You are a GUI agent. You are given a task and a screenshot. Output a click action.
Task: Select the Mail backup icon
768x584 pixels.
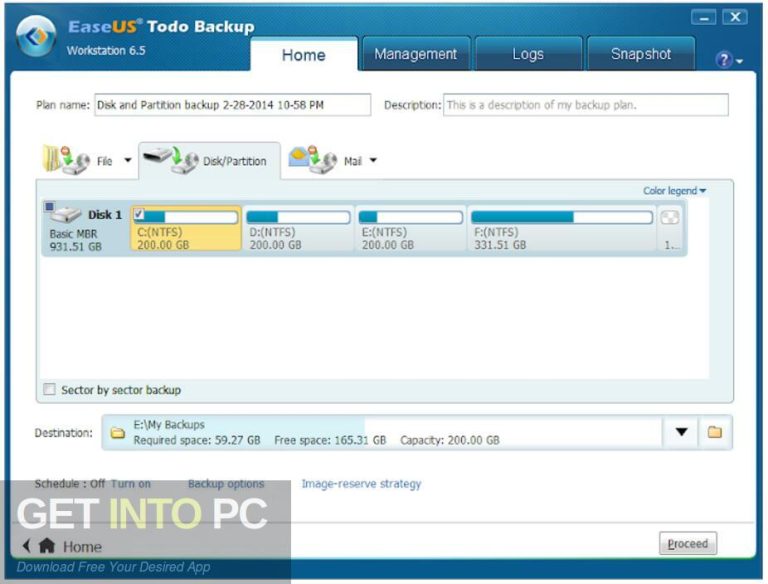(x=313, y=159)
